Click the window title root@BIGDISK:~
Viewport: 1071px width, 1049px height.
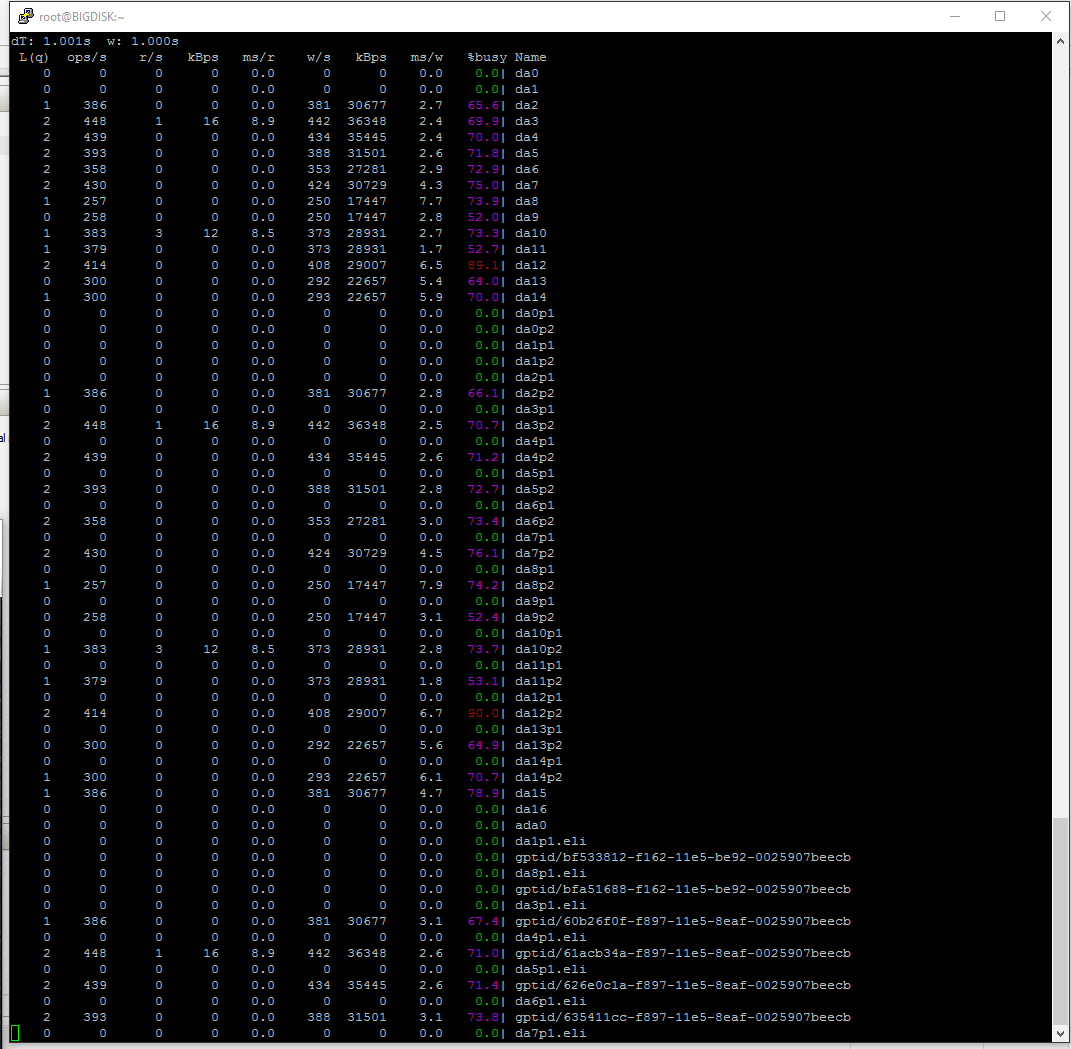coord(81,17)
